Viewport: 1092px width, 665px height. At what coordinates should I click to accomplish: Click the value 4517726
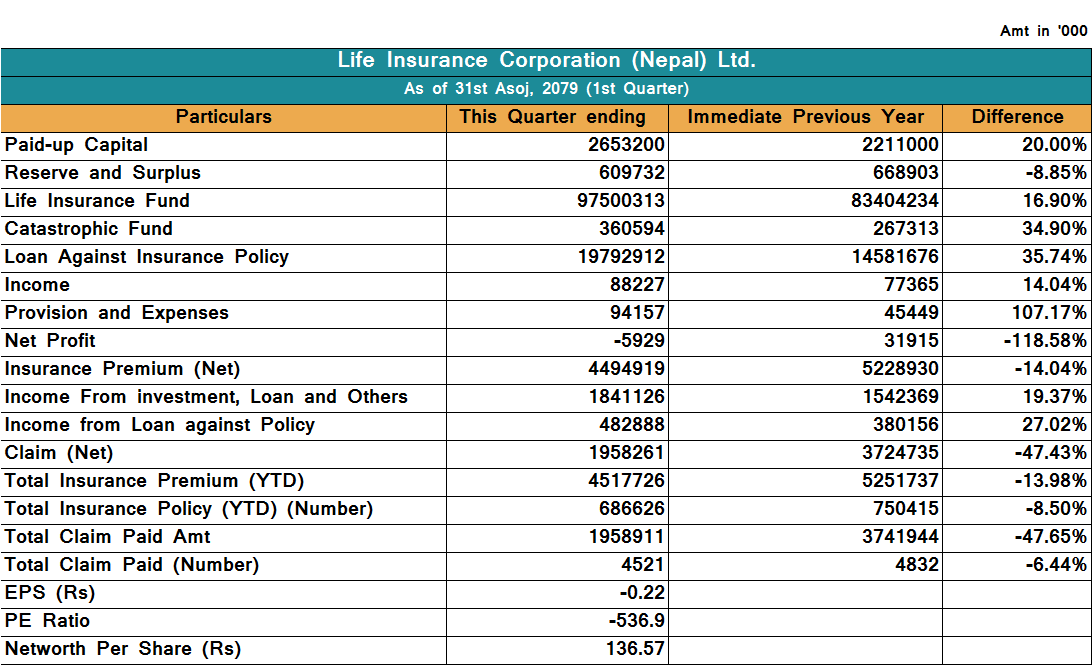[x=626, y=480]
